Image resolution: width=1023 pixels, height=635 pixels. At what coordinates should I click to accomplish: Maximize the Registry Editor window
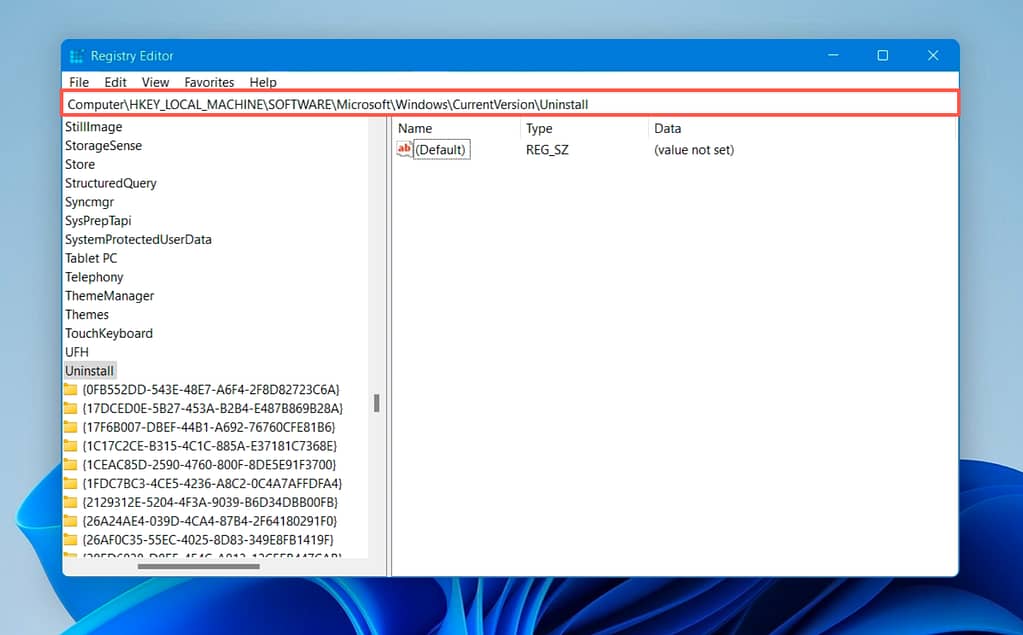pos(883,55)
